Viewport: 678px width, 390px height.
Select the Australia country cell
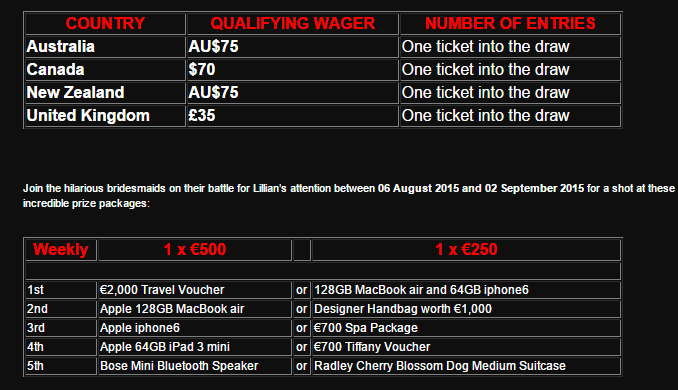click(x=106, y=47)
